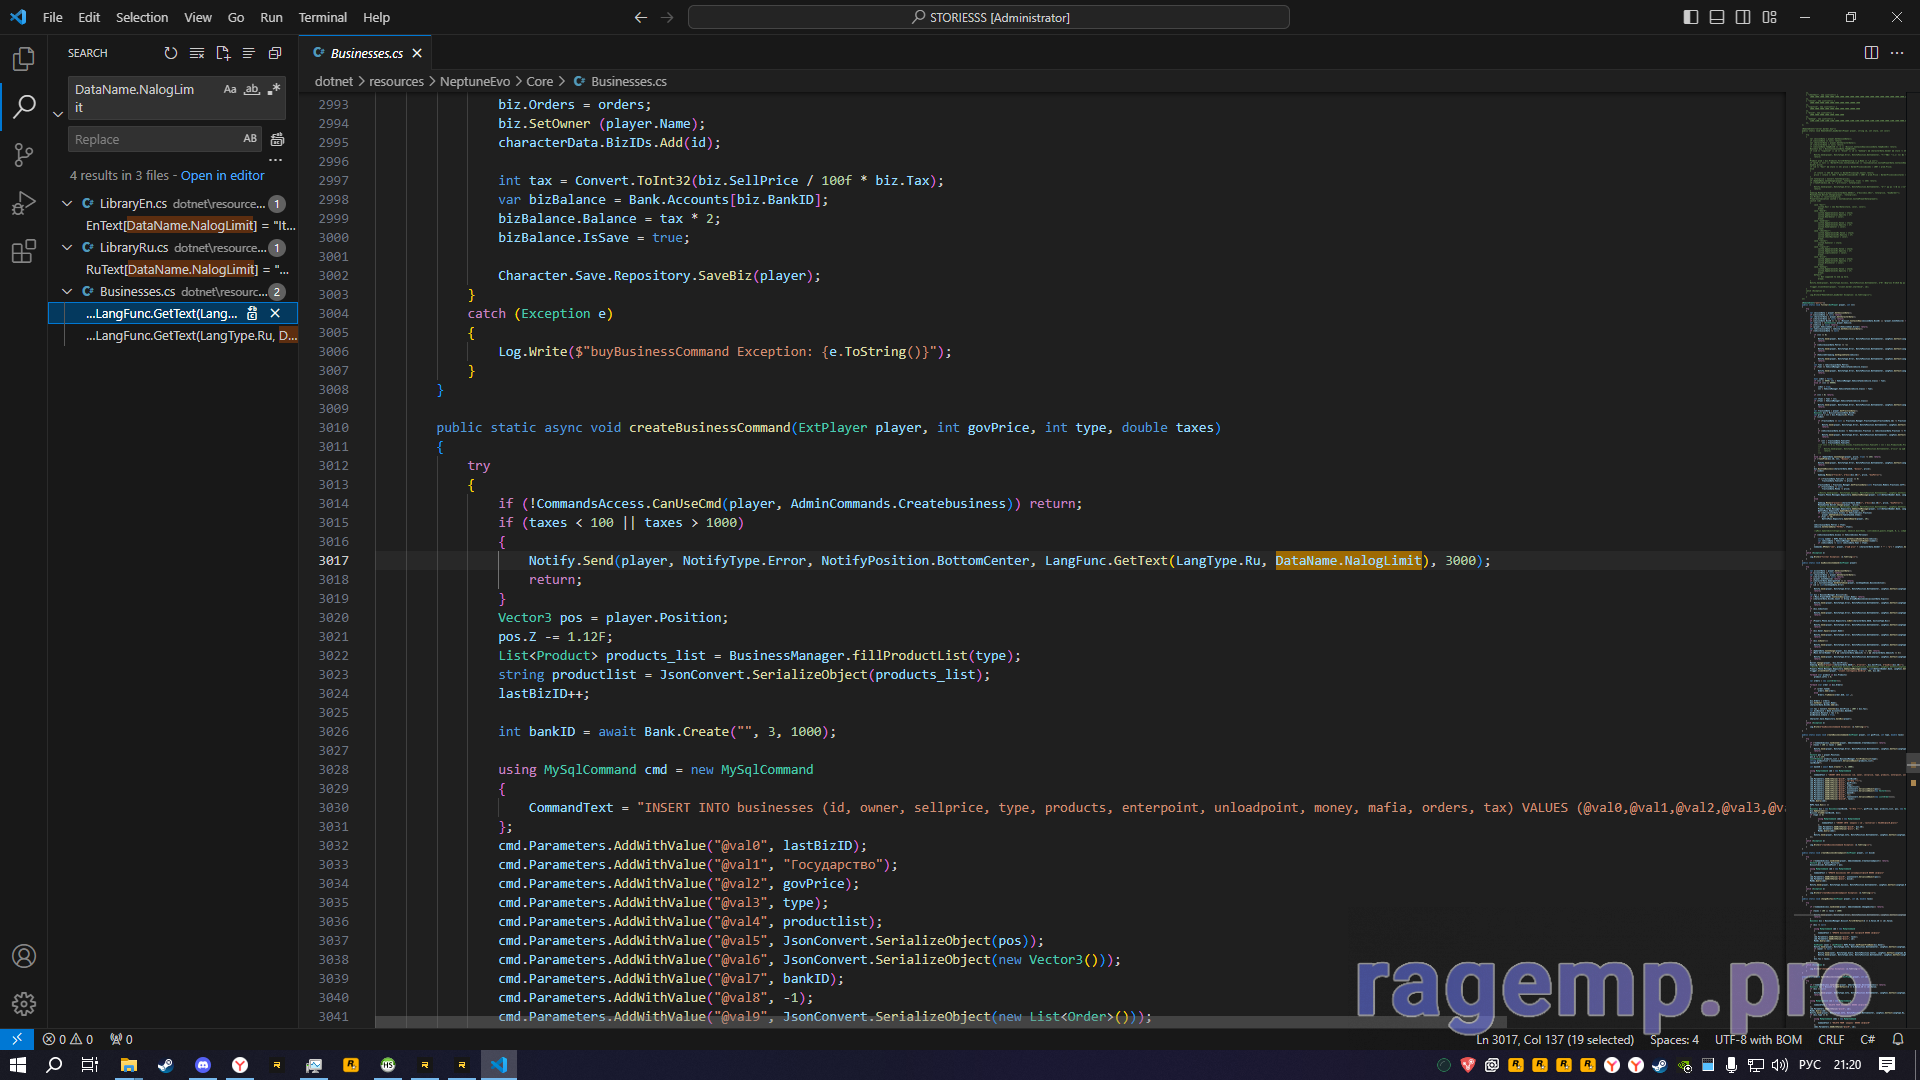
Task: Click the forwarded ports indicator in the status bar
Action: [x=121, y=1039]
